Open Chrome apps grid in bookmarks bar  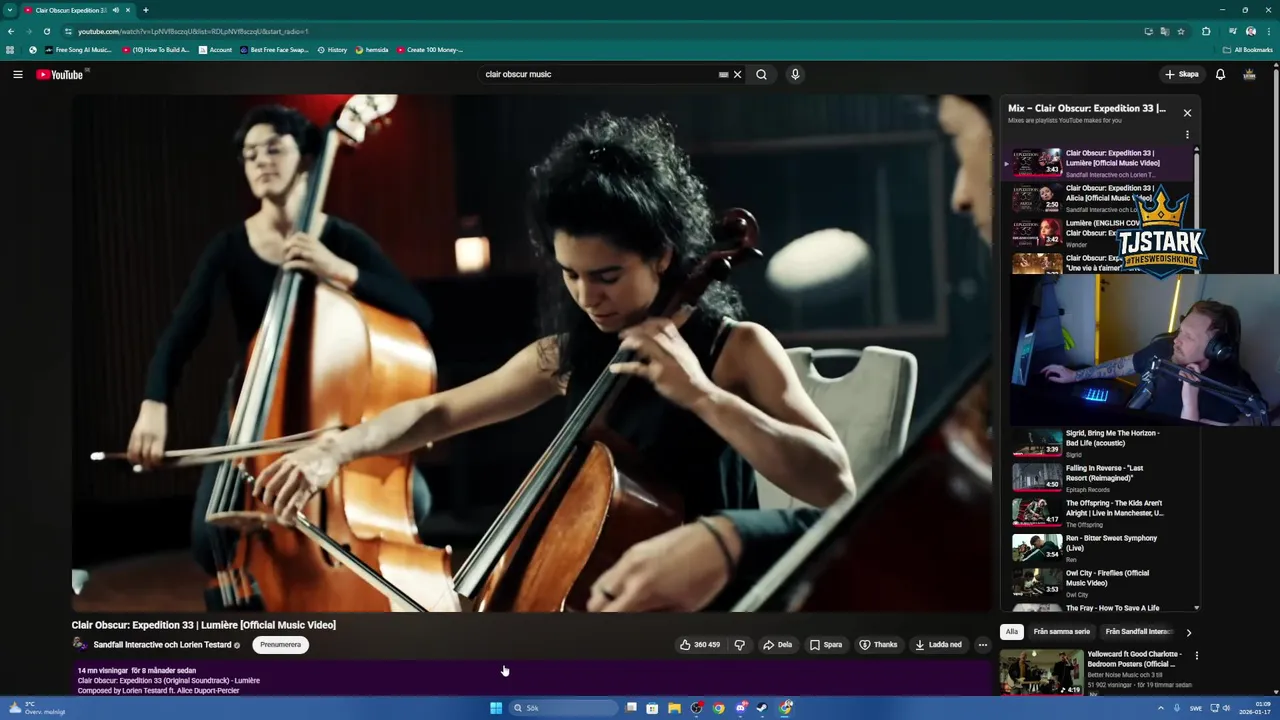10,50
